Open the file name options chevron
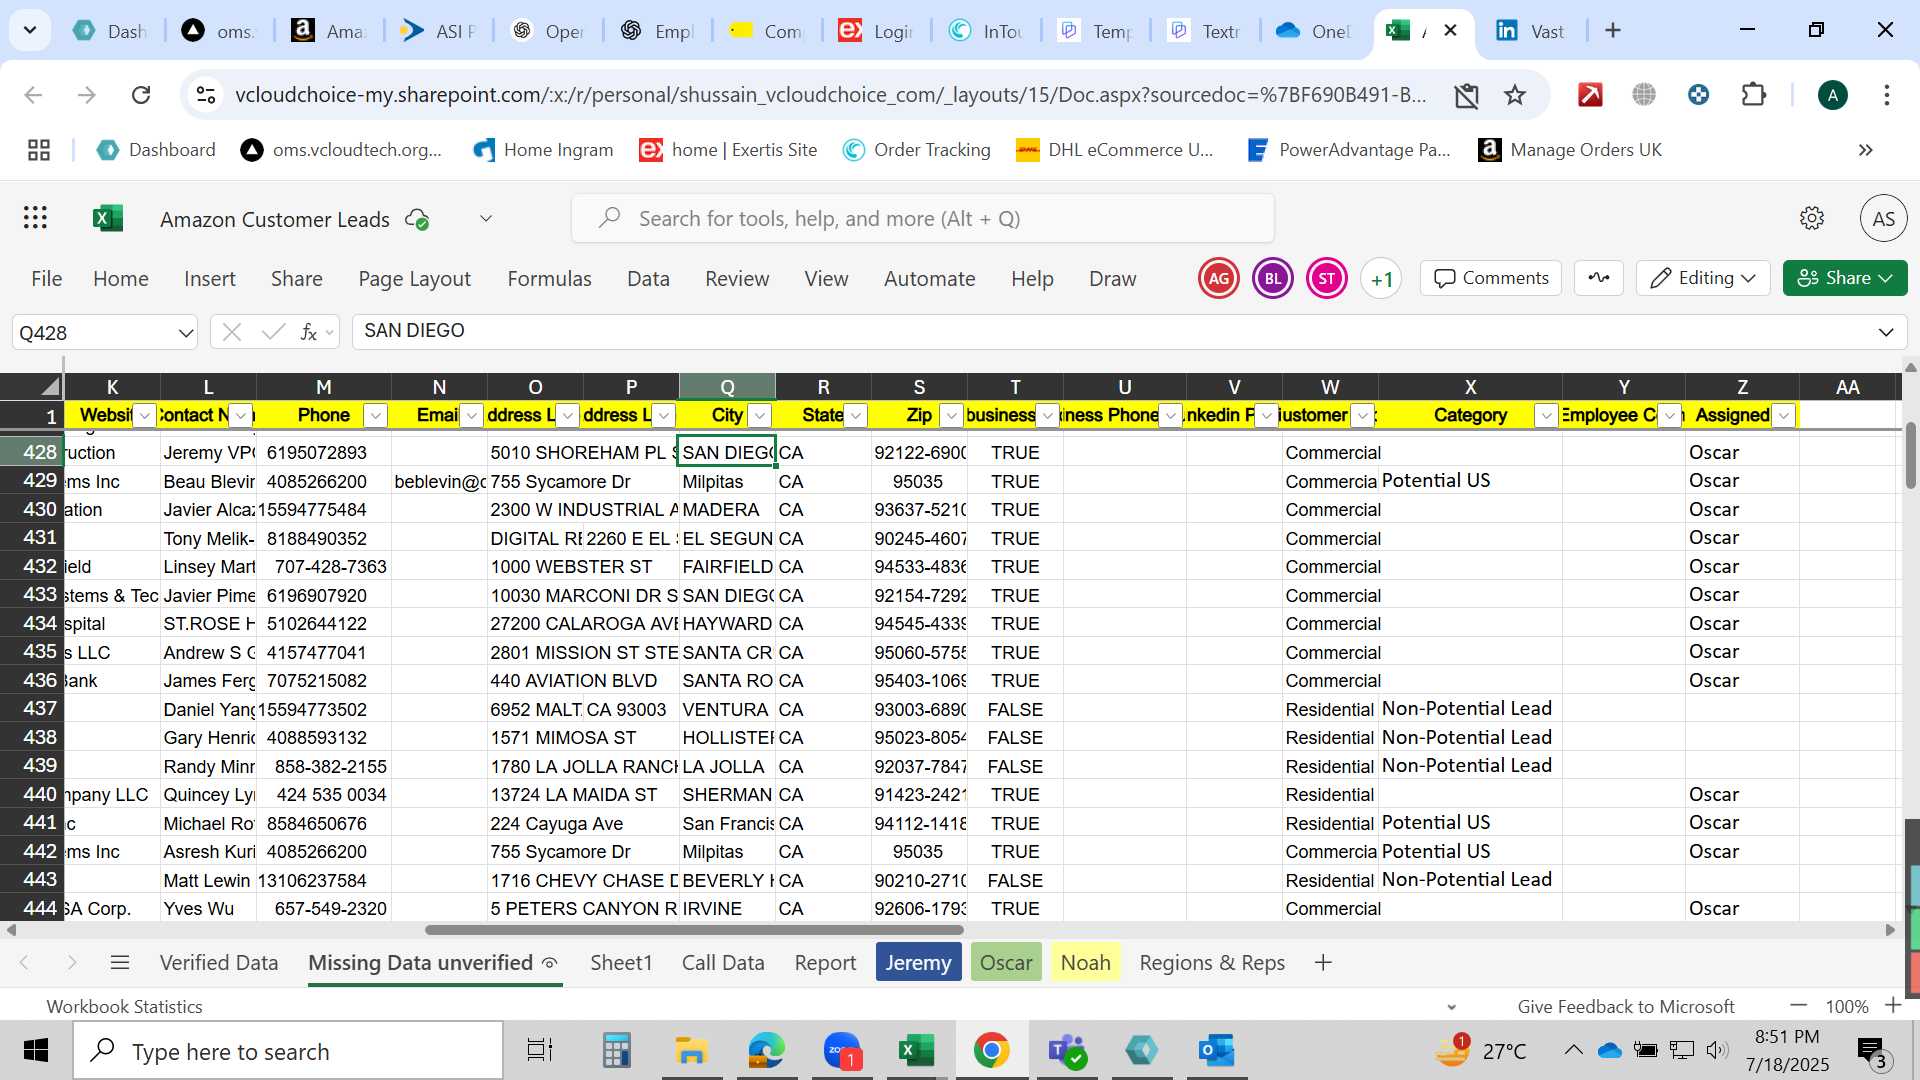 tap(486, 218)
